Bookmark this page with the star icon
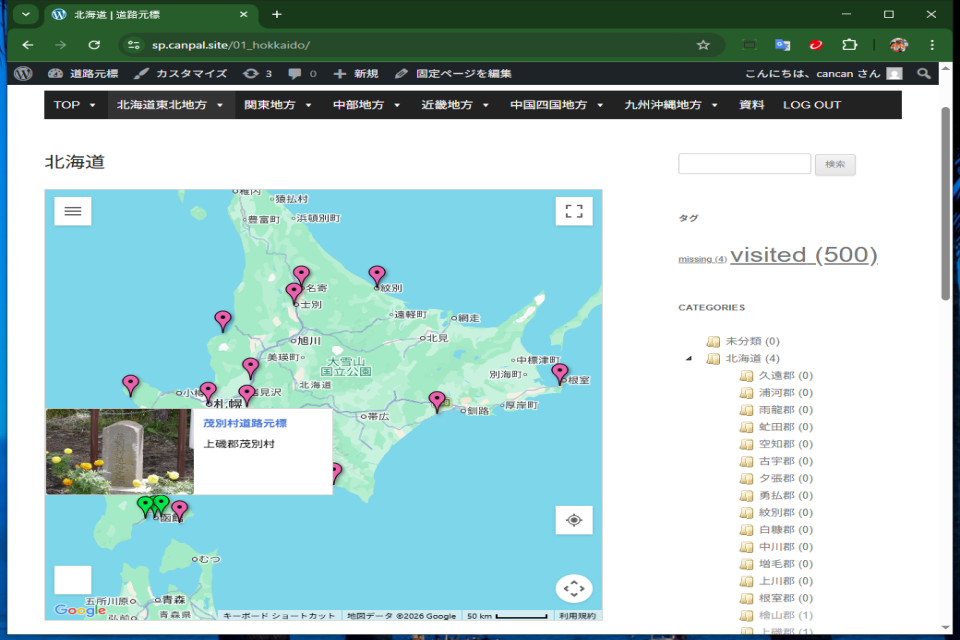Screen dimensions: 960x640 pyautogui.click(x=703, y=45)
